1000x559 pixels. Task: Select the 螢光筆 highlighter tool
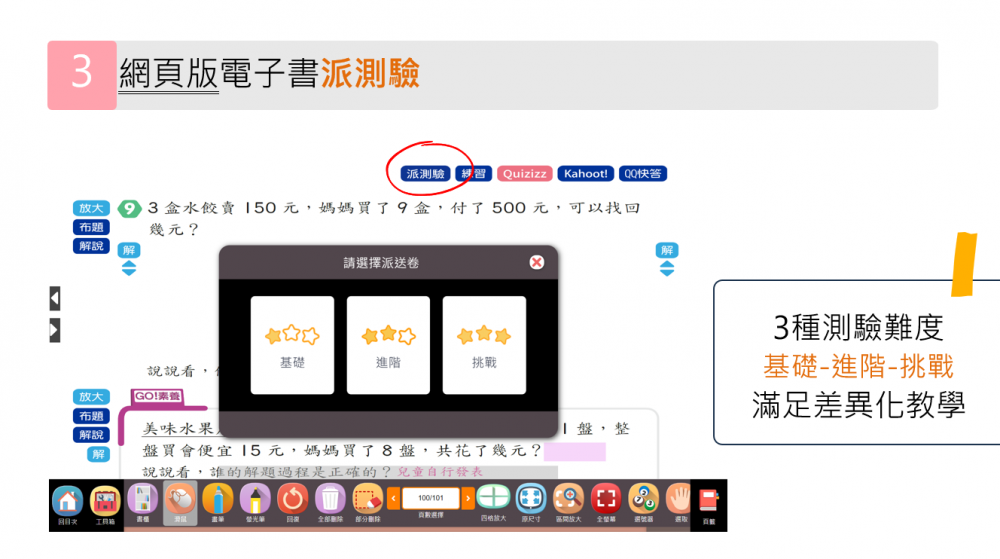click(x=255, y=503)
